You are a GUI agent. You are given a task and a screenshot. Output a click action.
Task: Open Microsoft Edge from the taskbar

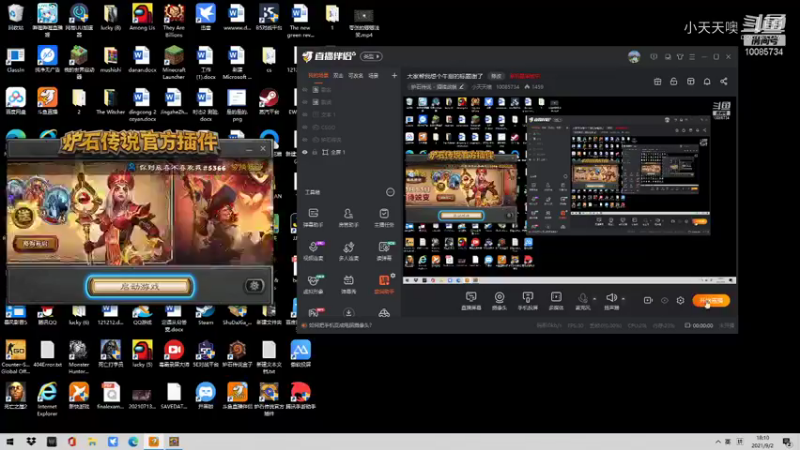133,442
